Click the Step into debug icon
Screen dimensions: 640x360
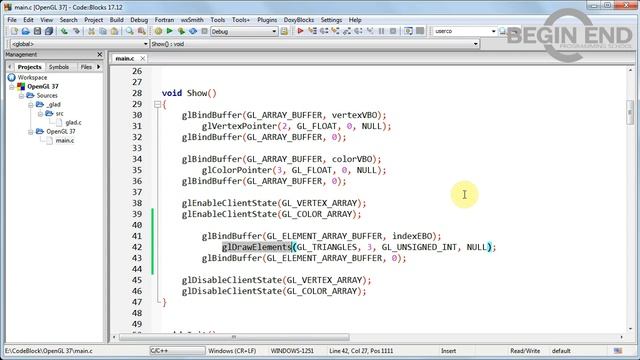pos(335,31)
